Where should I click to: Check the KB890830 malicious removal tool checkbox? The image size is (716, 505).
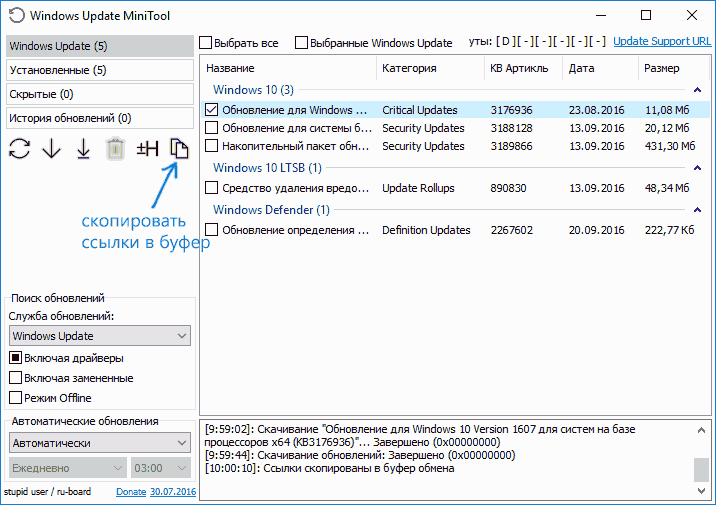pyautogui.click(x=211, y=188)
